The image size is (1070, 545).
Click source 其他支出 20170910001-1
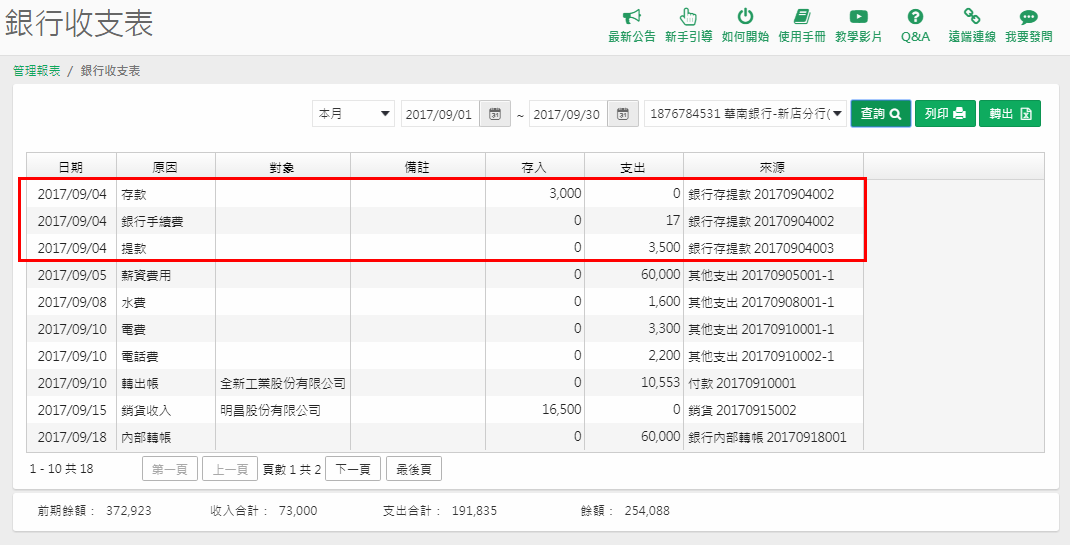[x=761, y=329]
